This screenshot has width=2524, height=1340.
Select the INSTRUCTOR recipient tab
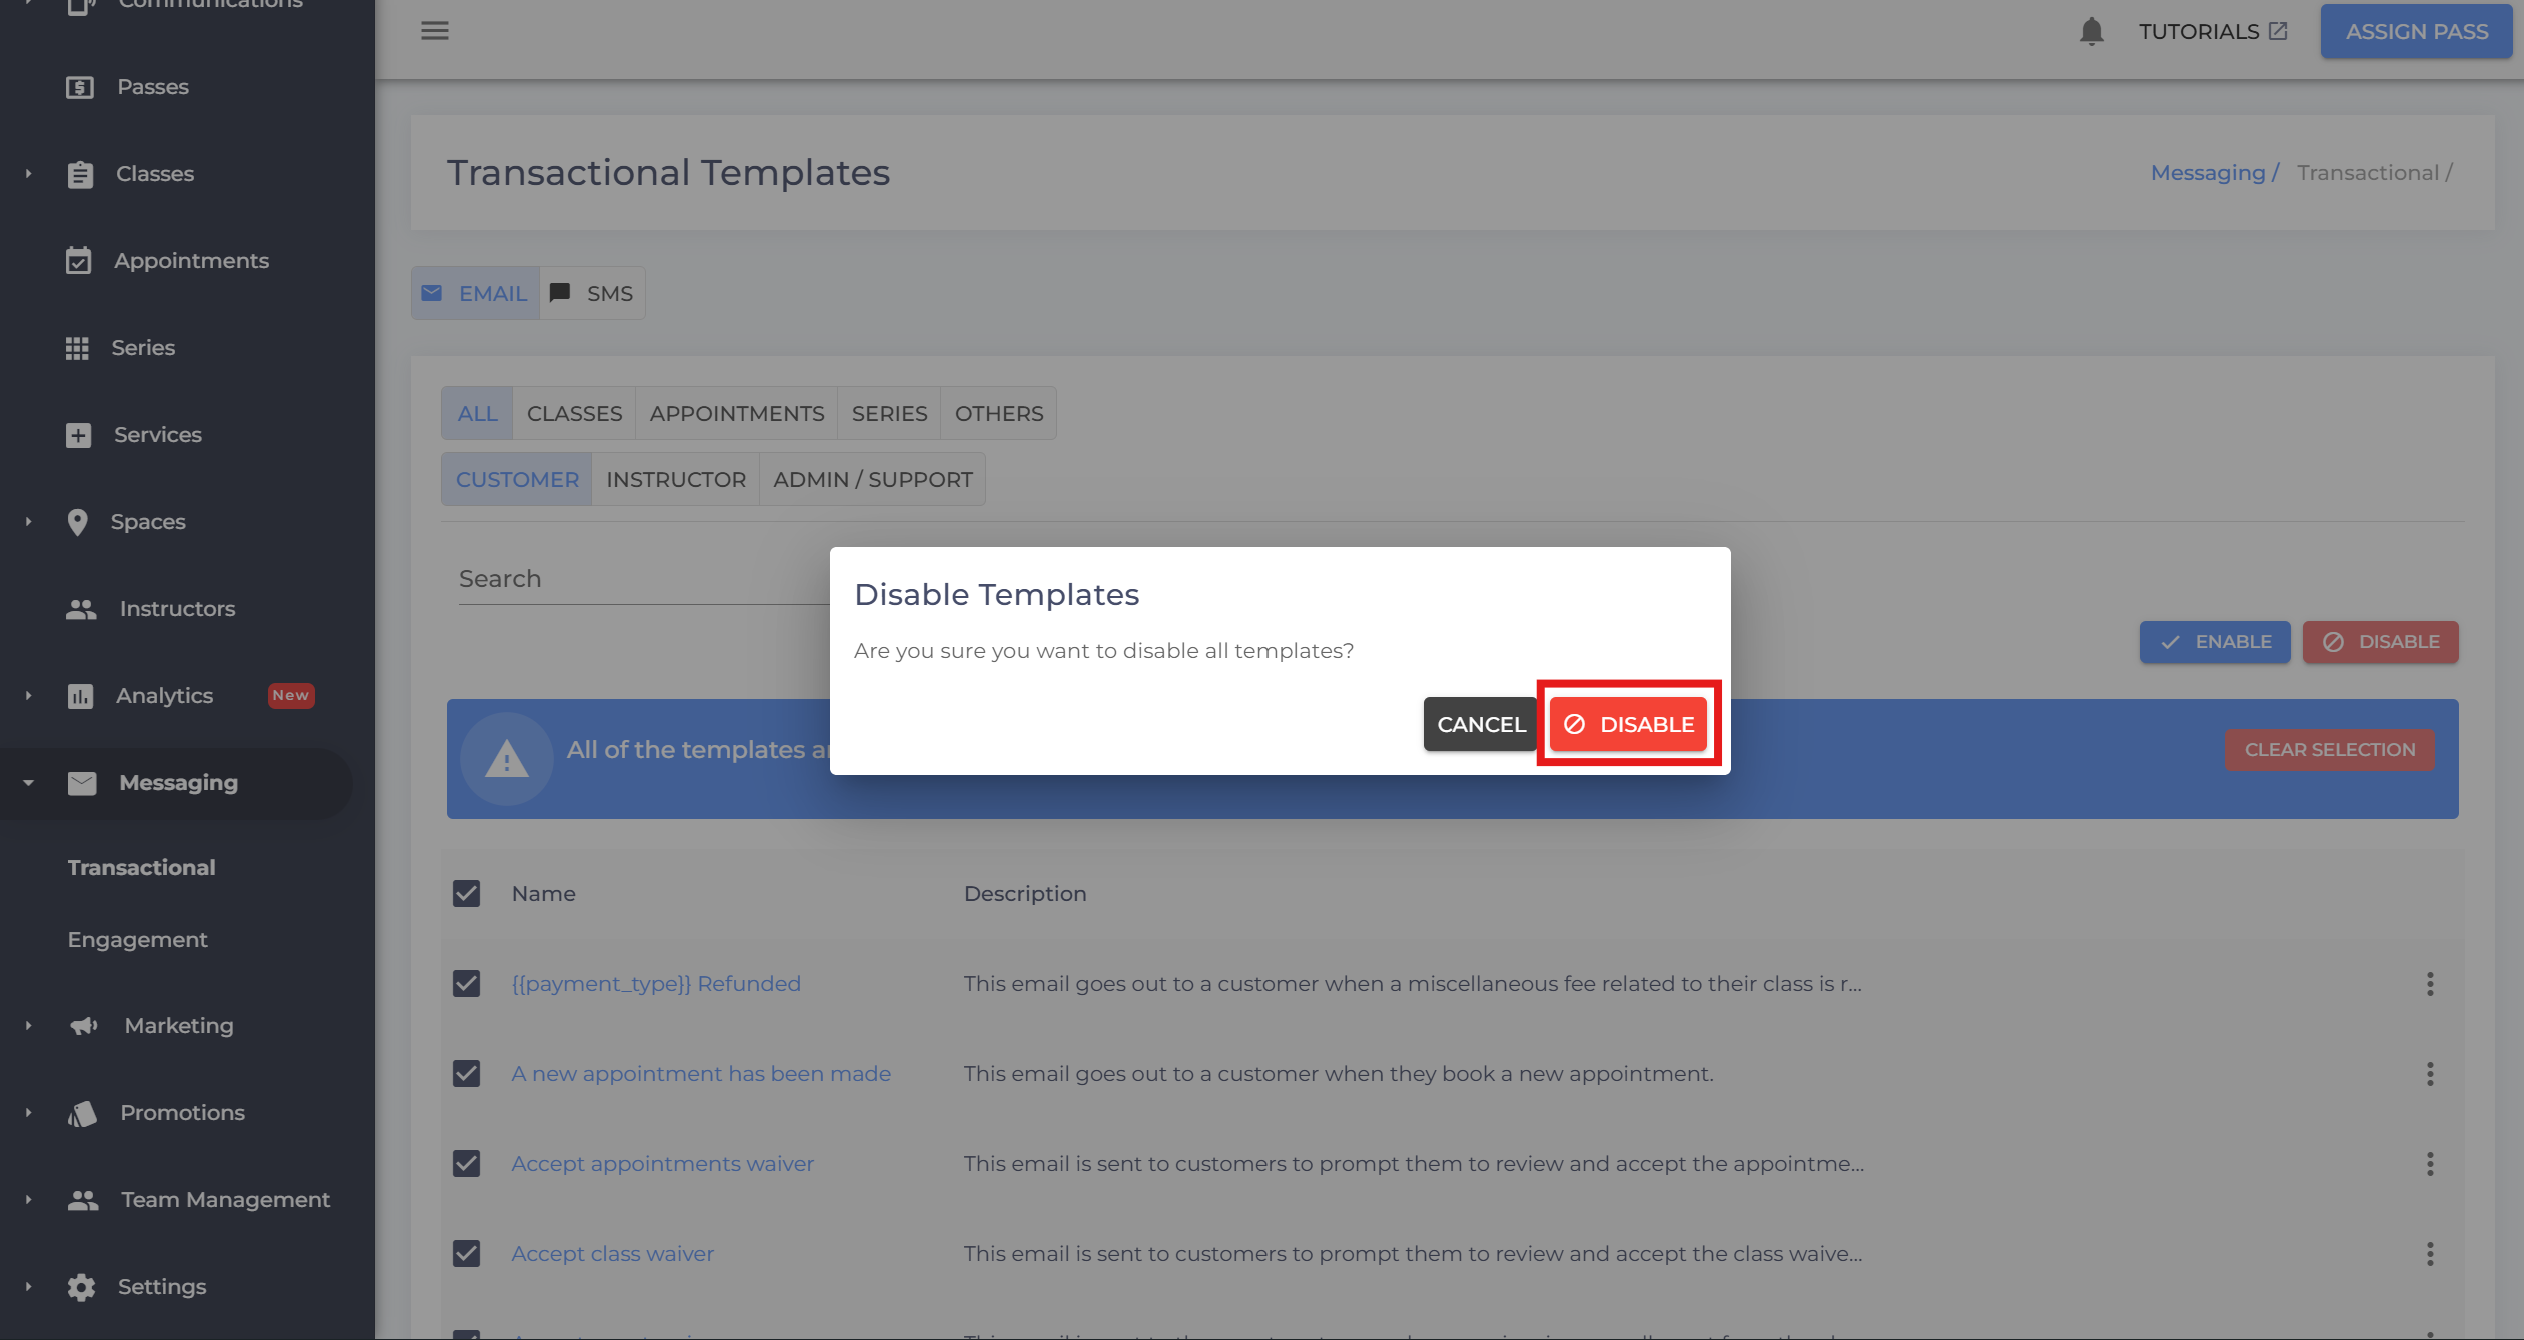pos(675,480)
